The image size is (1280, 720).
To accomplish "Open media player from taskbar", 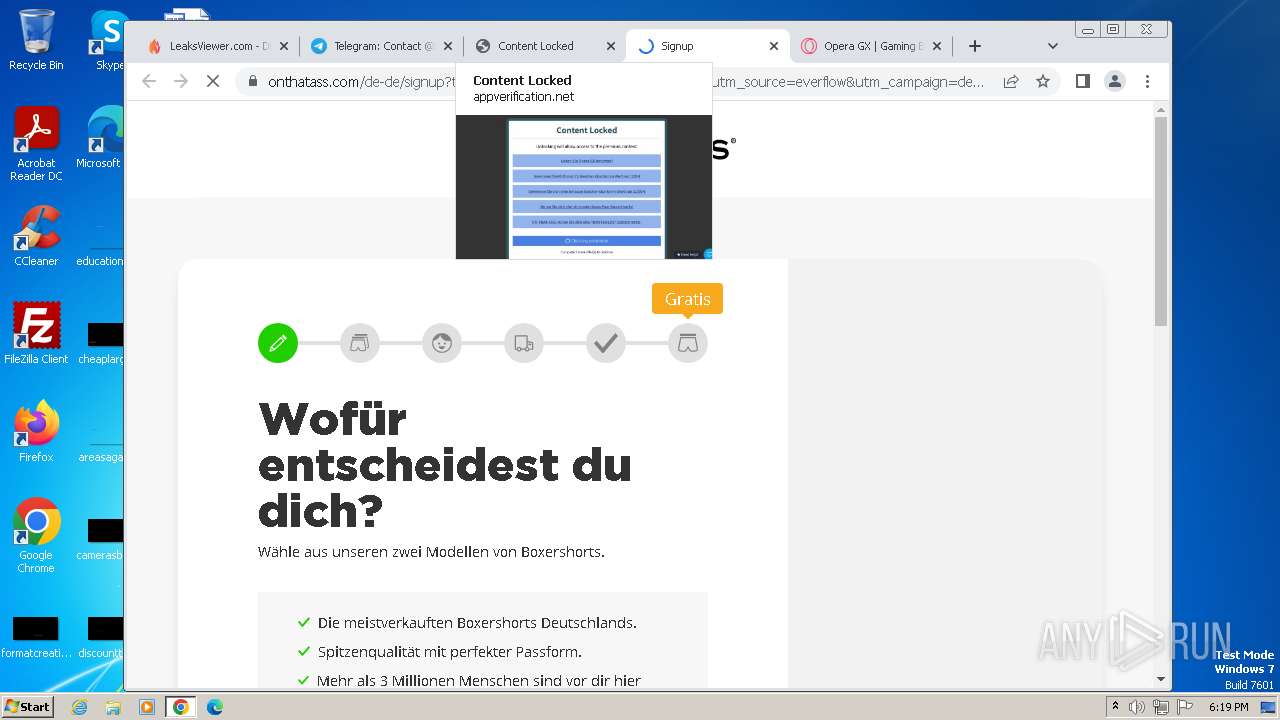I will point(147,707).
